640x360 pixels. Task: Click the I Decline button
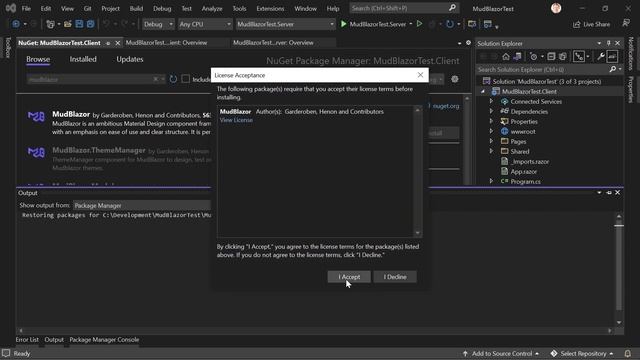pos(395,277)
